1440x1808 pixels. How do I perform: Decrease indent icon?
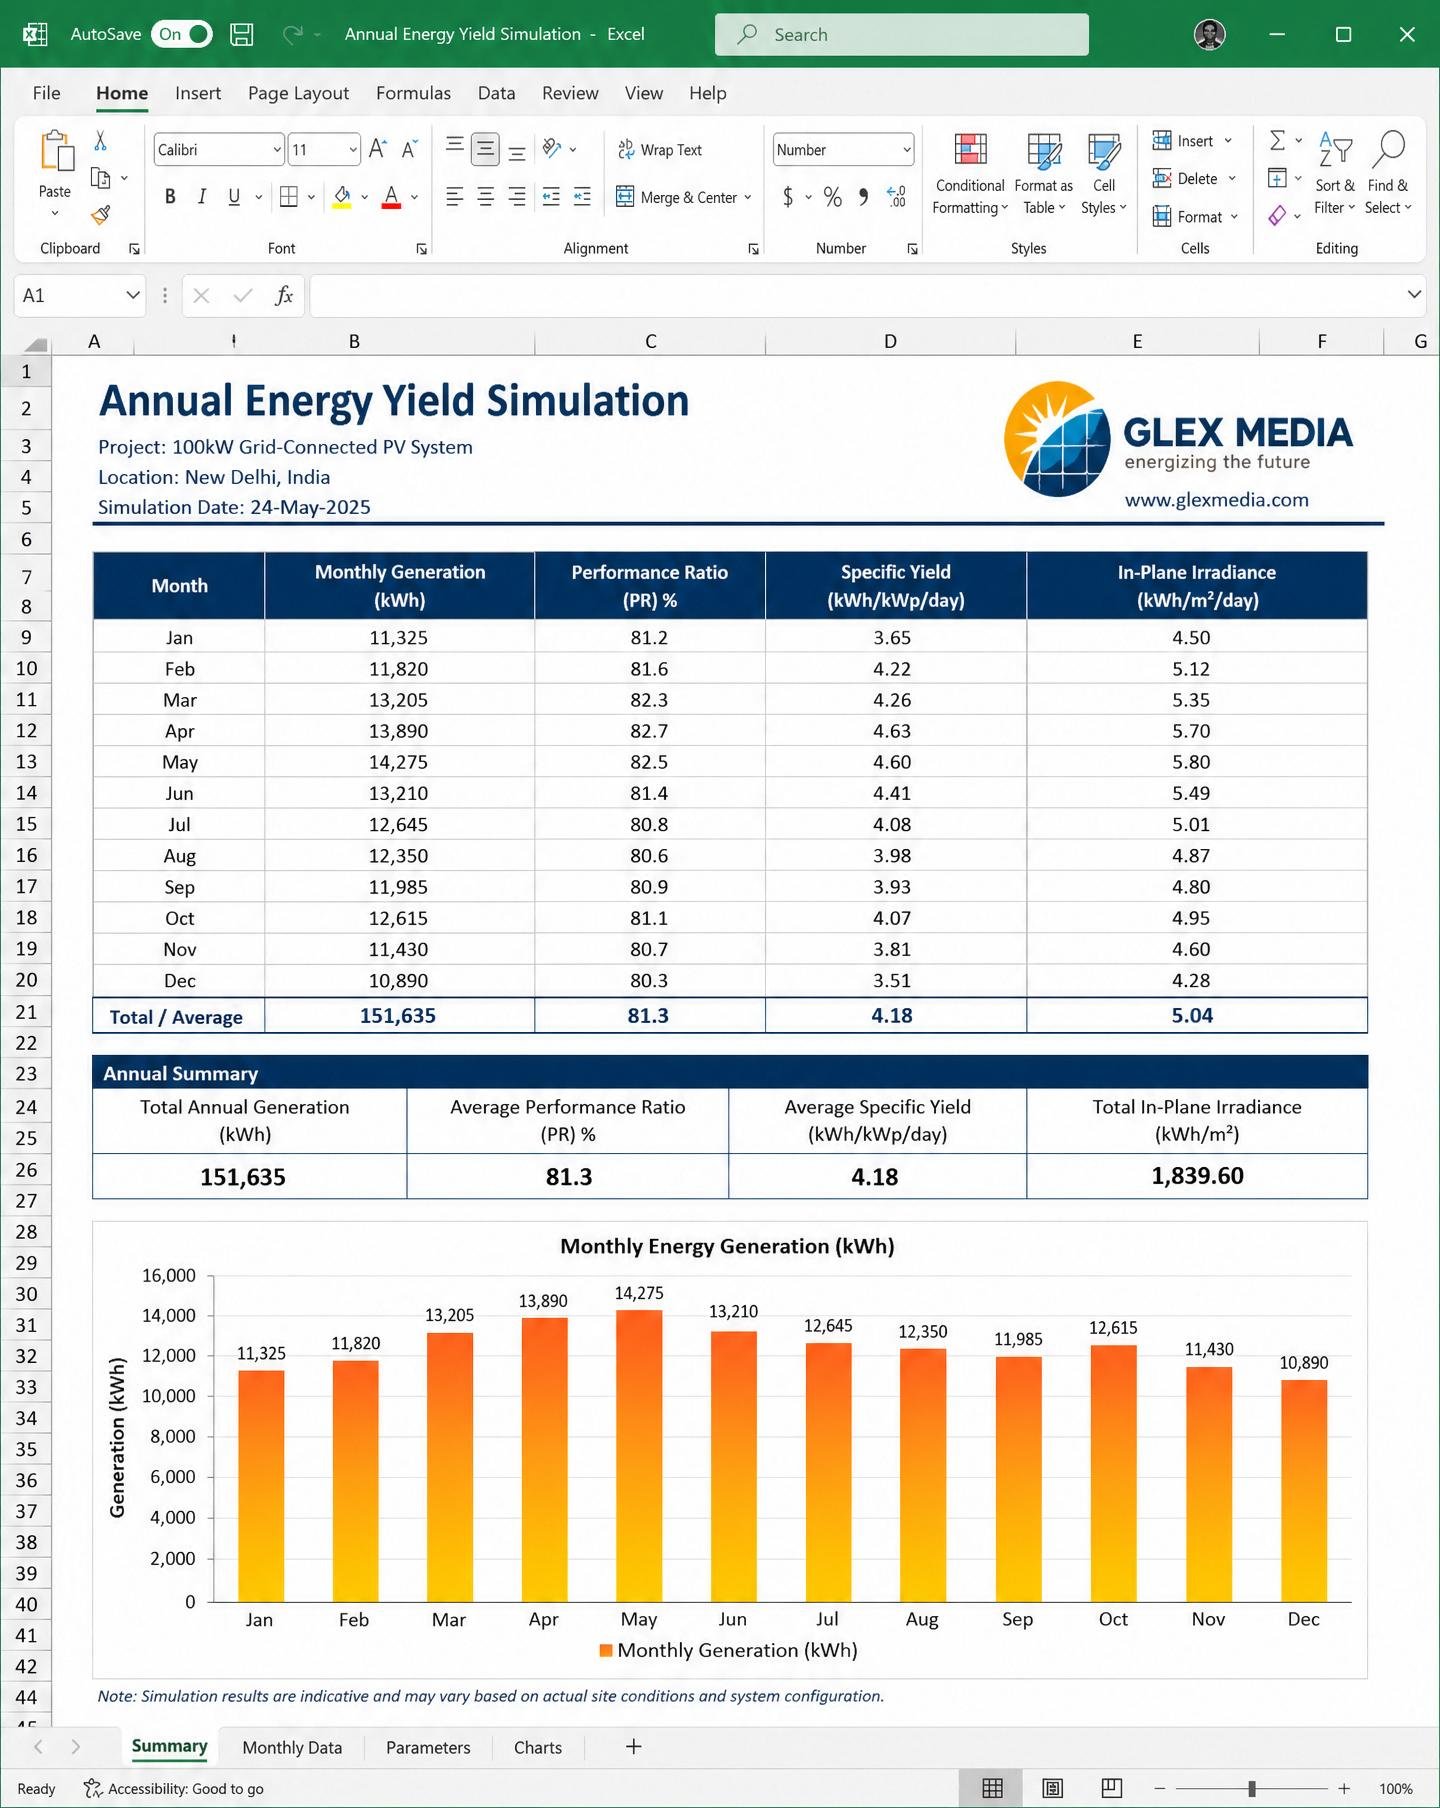click(x=551, y=197)
